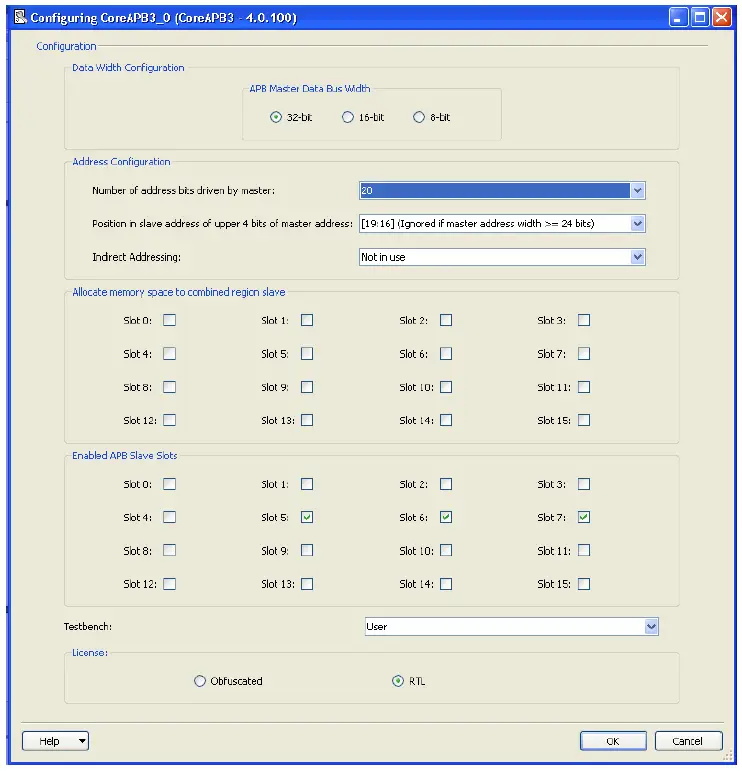
Task: Check combined region Slot 15
Action: coord(584,420)
